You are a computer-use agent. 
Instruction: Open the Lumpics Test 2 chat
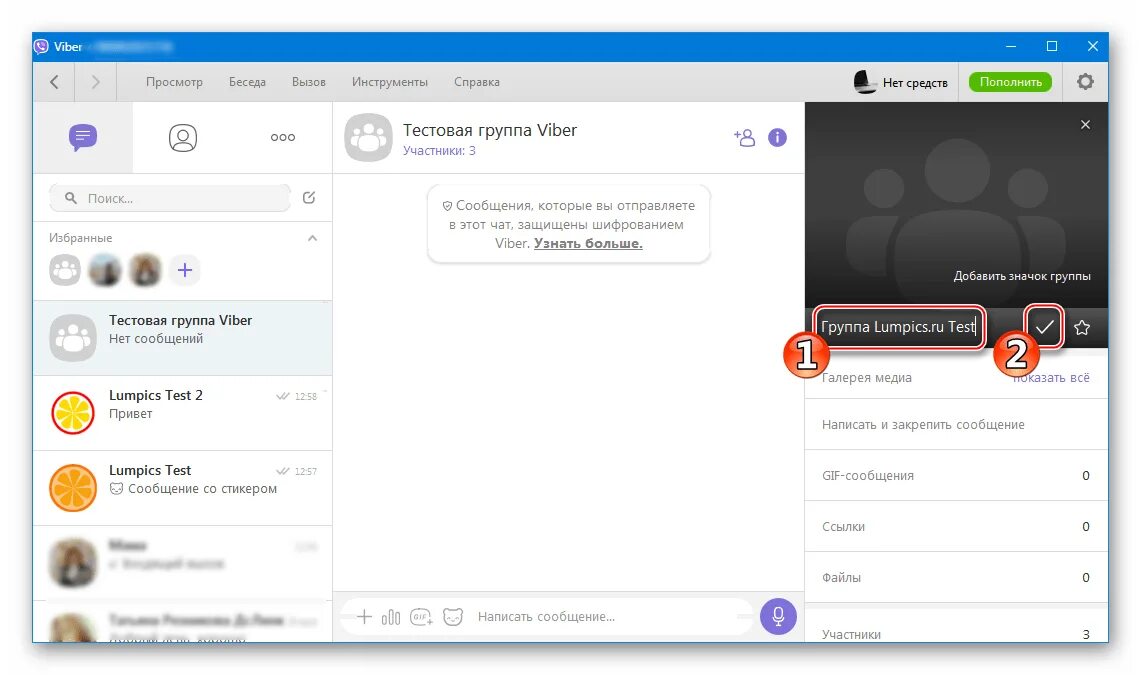coord(183,412)
